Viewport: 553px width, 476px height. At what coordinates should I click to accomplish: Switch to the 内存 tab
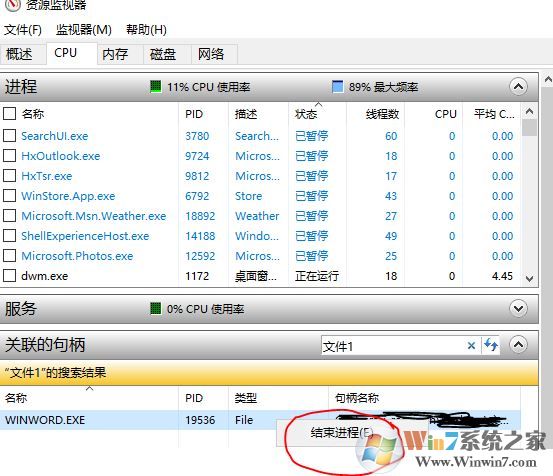tap(115, 54)
